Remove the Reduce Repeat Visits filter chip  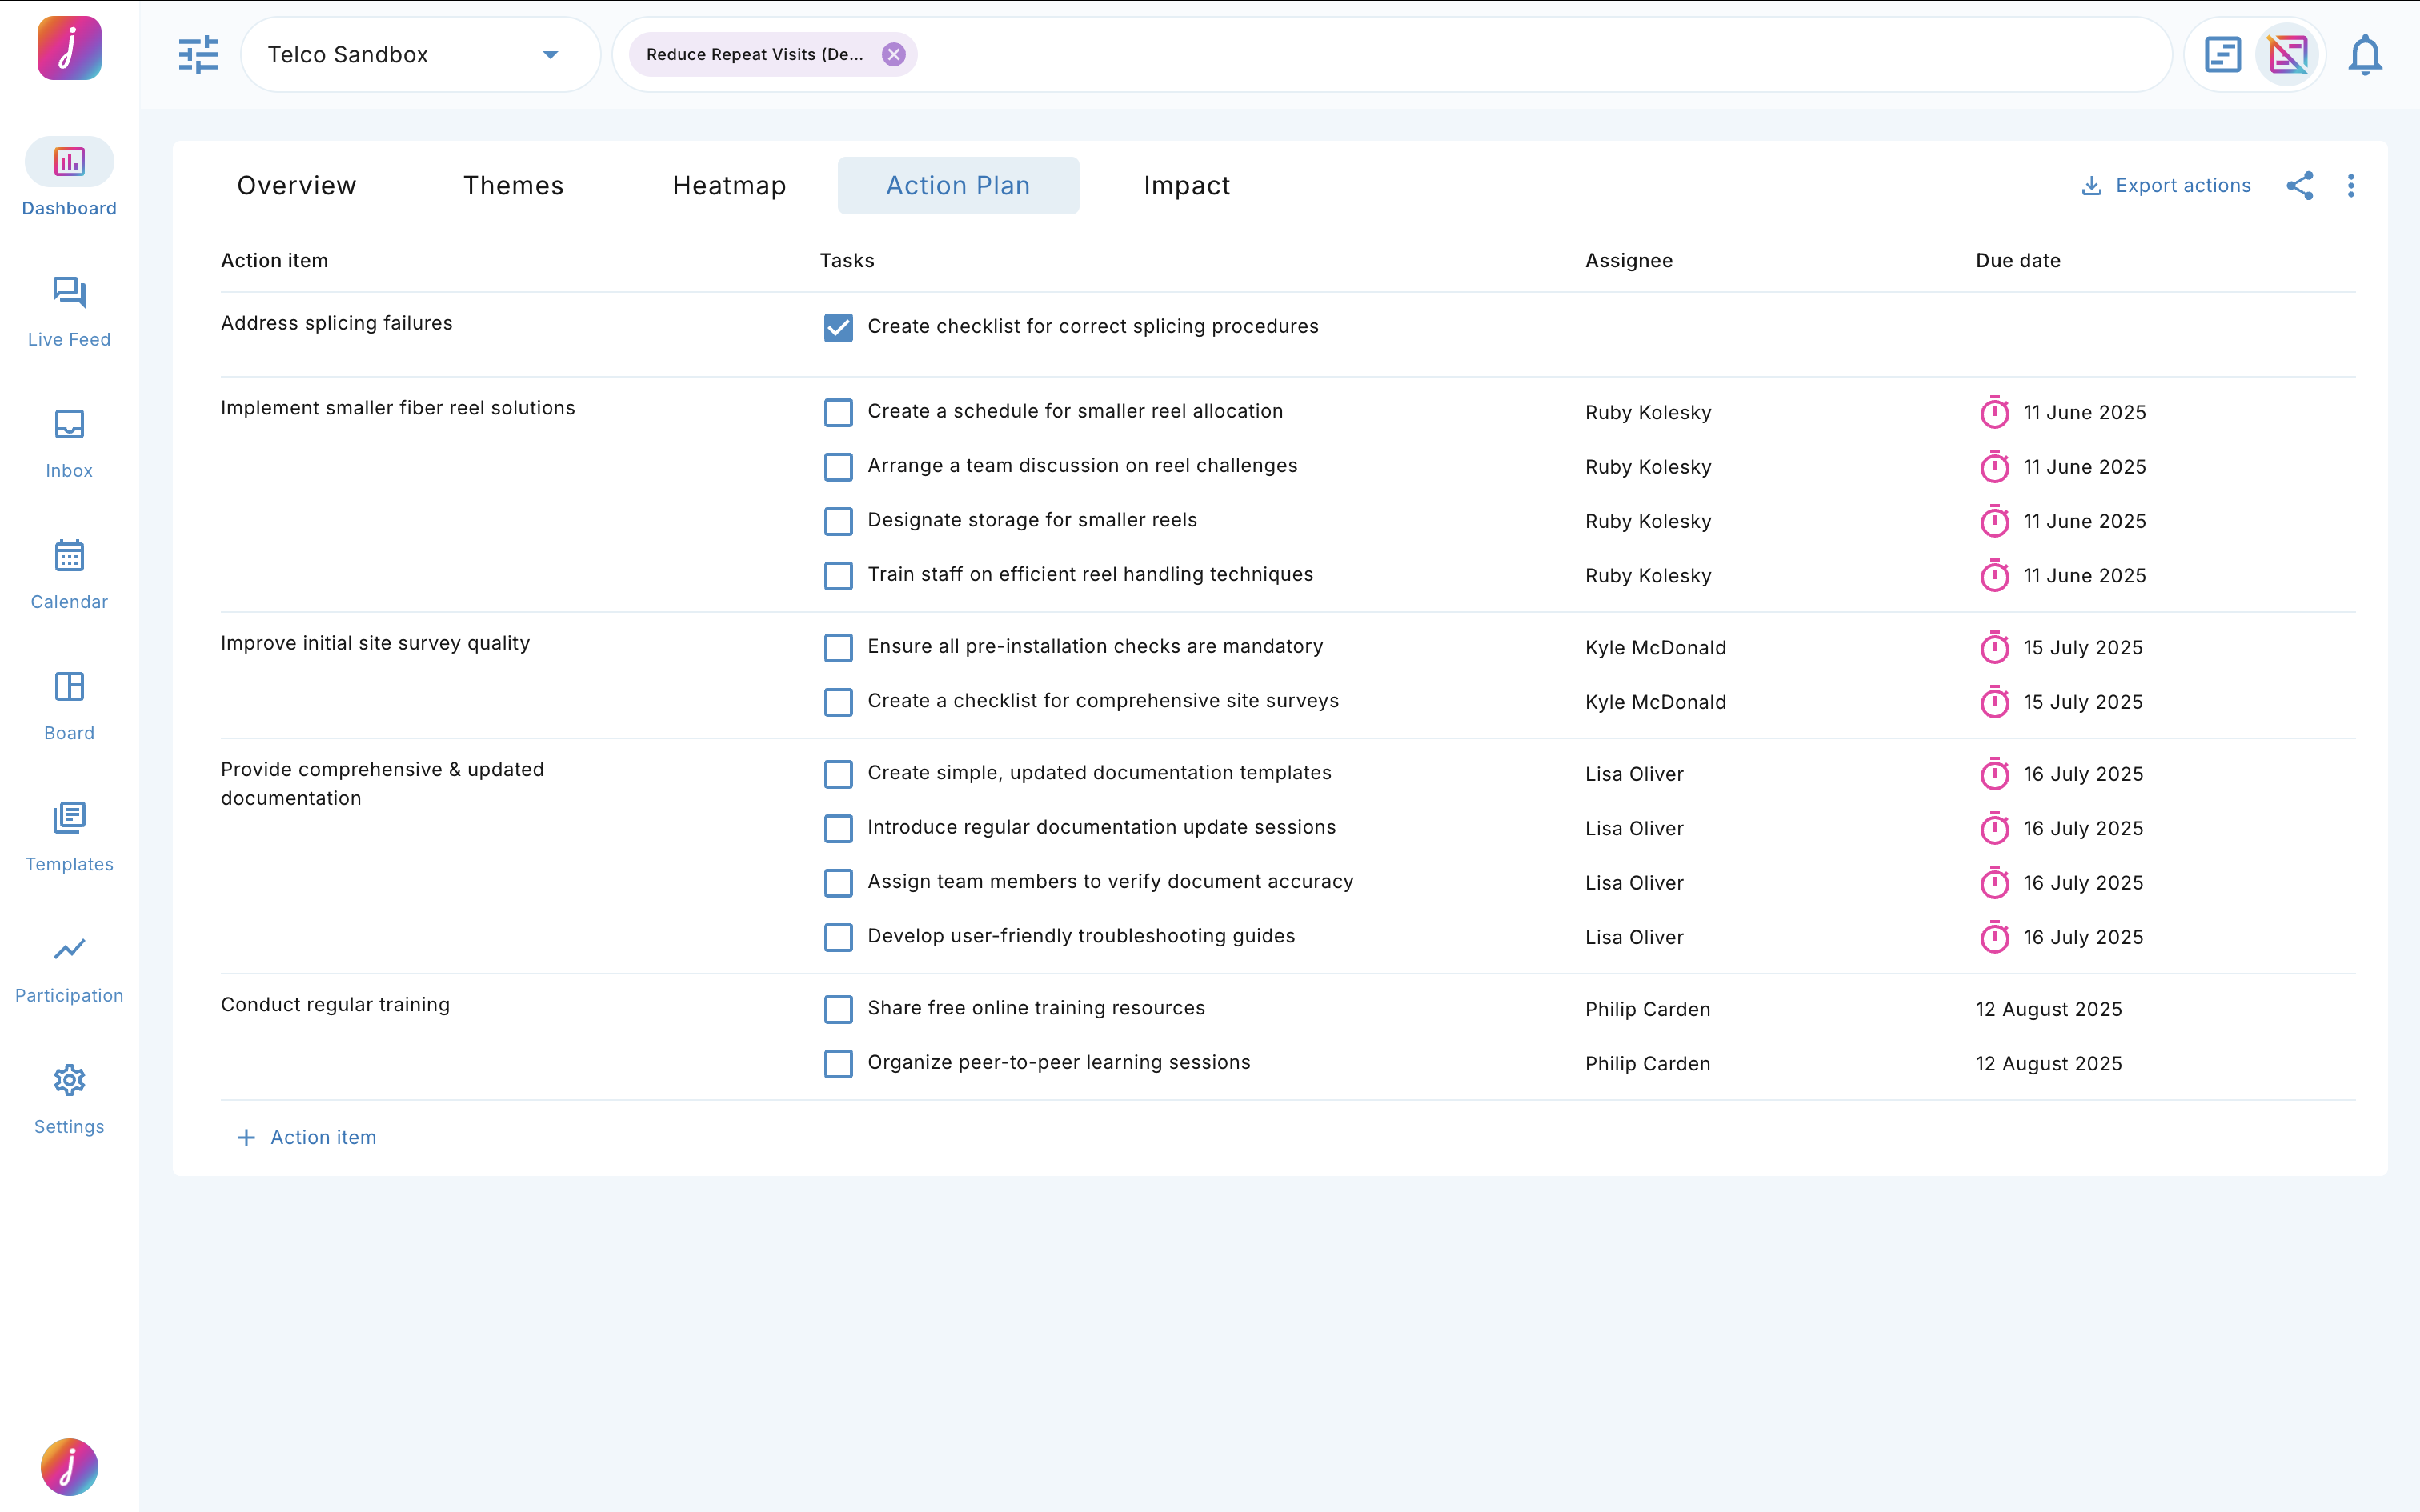coord(893,55)
